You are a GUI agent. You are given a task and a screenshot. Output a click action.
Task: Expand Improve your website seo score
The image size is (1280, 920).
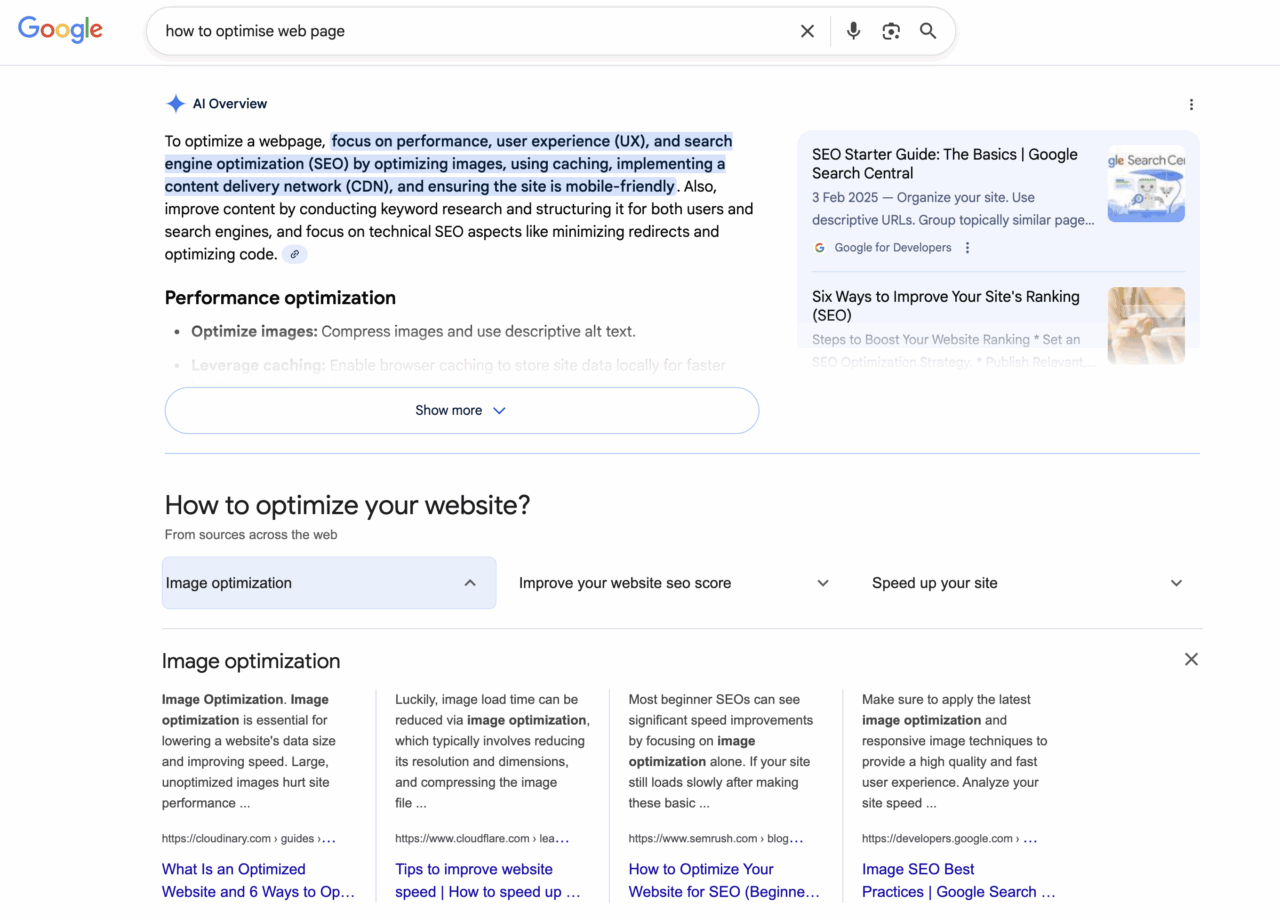[x=675, y=583]
